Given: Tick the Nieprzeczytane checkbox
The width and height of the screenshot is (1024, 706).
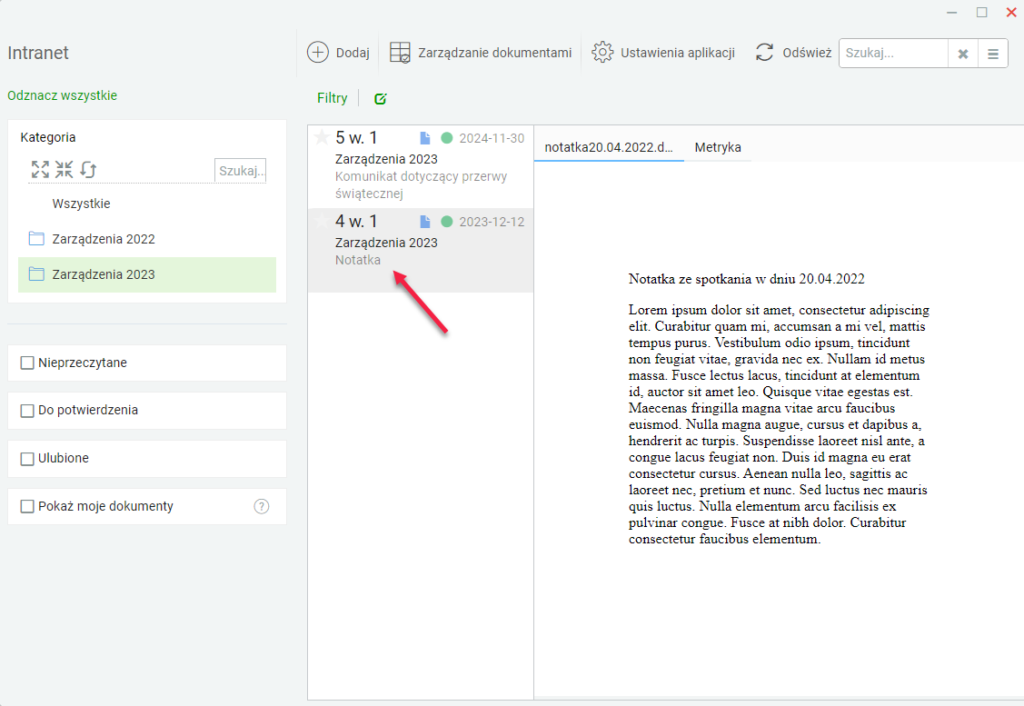Looking at the screenshot, I should [x=27, y=362].
